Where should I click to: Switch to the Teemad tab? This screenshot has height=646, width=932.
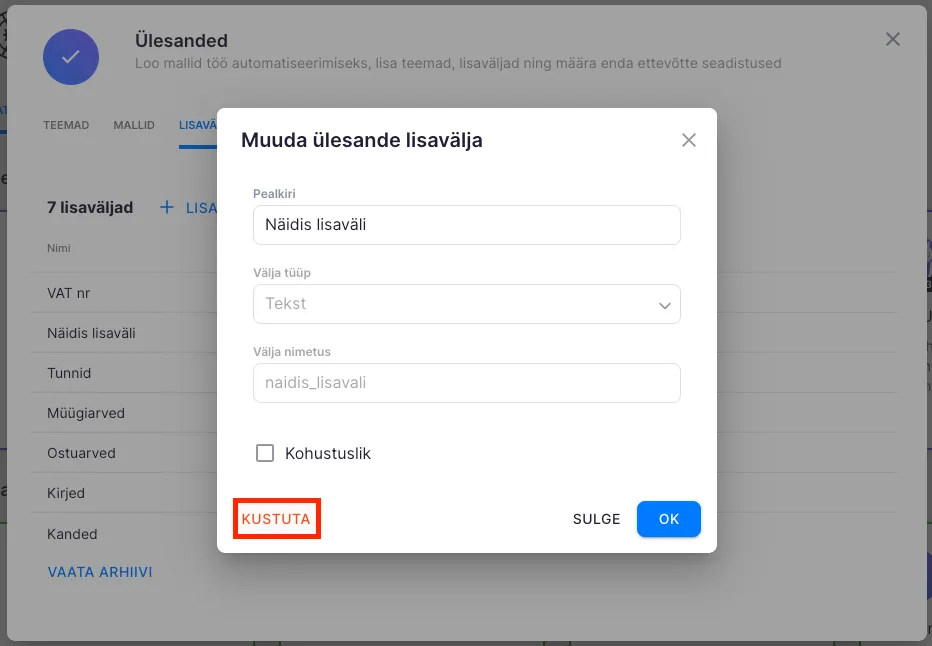(x=66, y=125)
